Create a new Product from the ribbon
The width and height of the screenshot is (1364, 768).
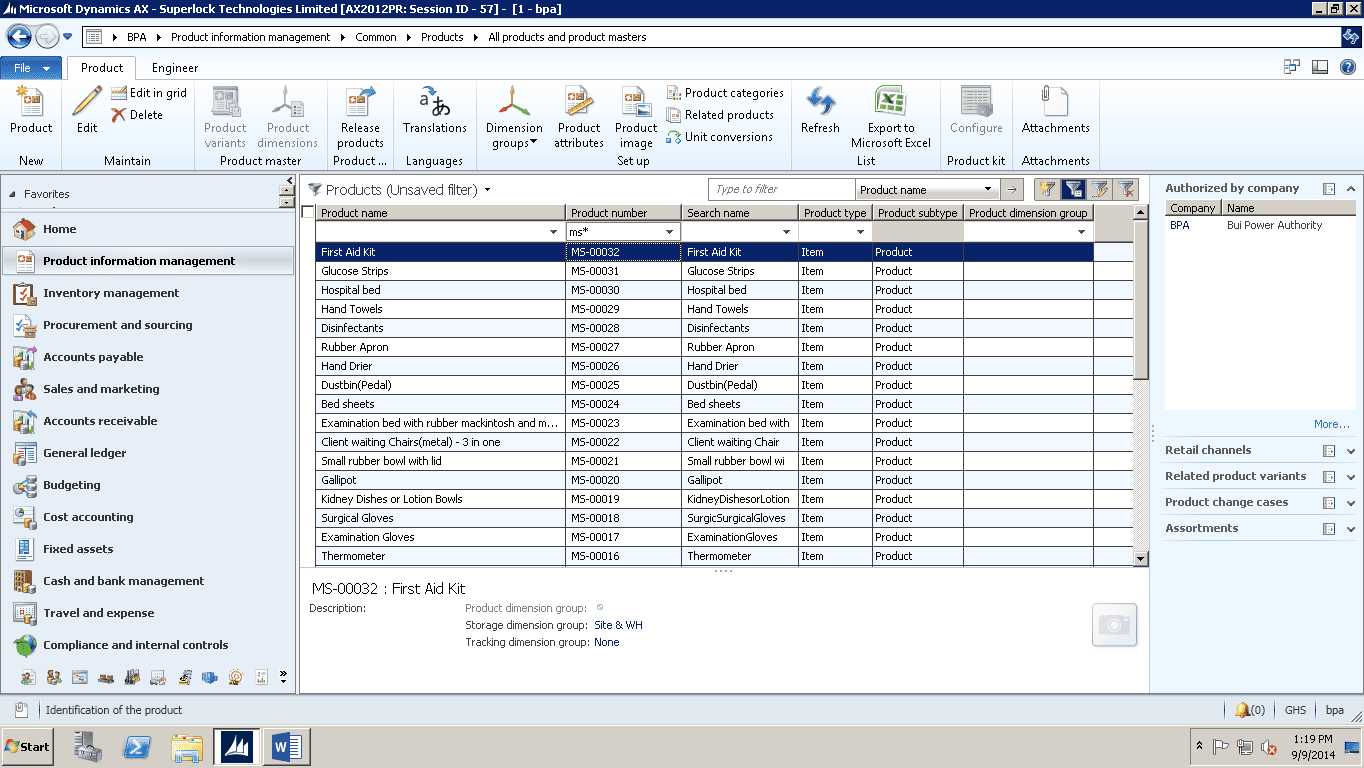[x=31, y=105]
